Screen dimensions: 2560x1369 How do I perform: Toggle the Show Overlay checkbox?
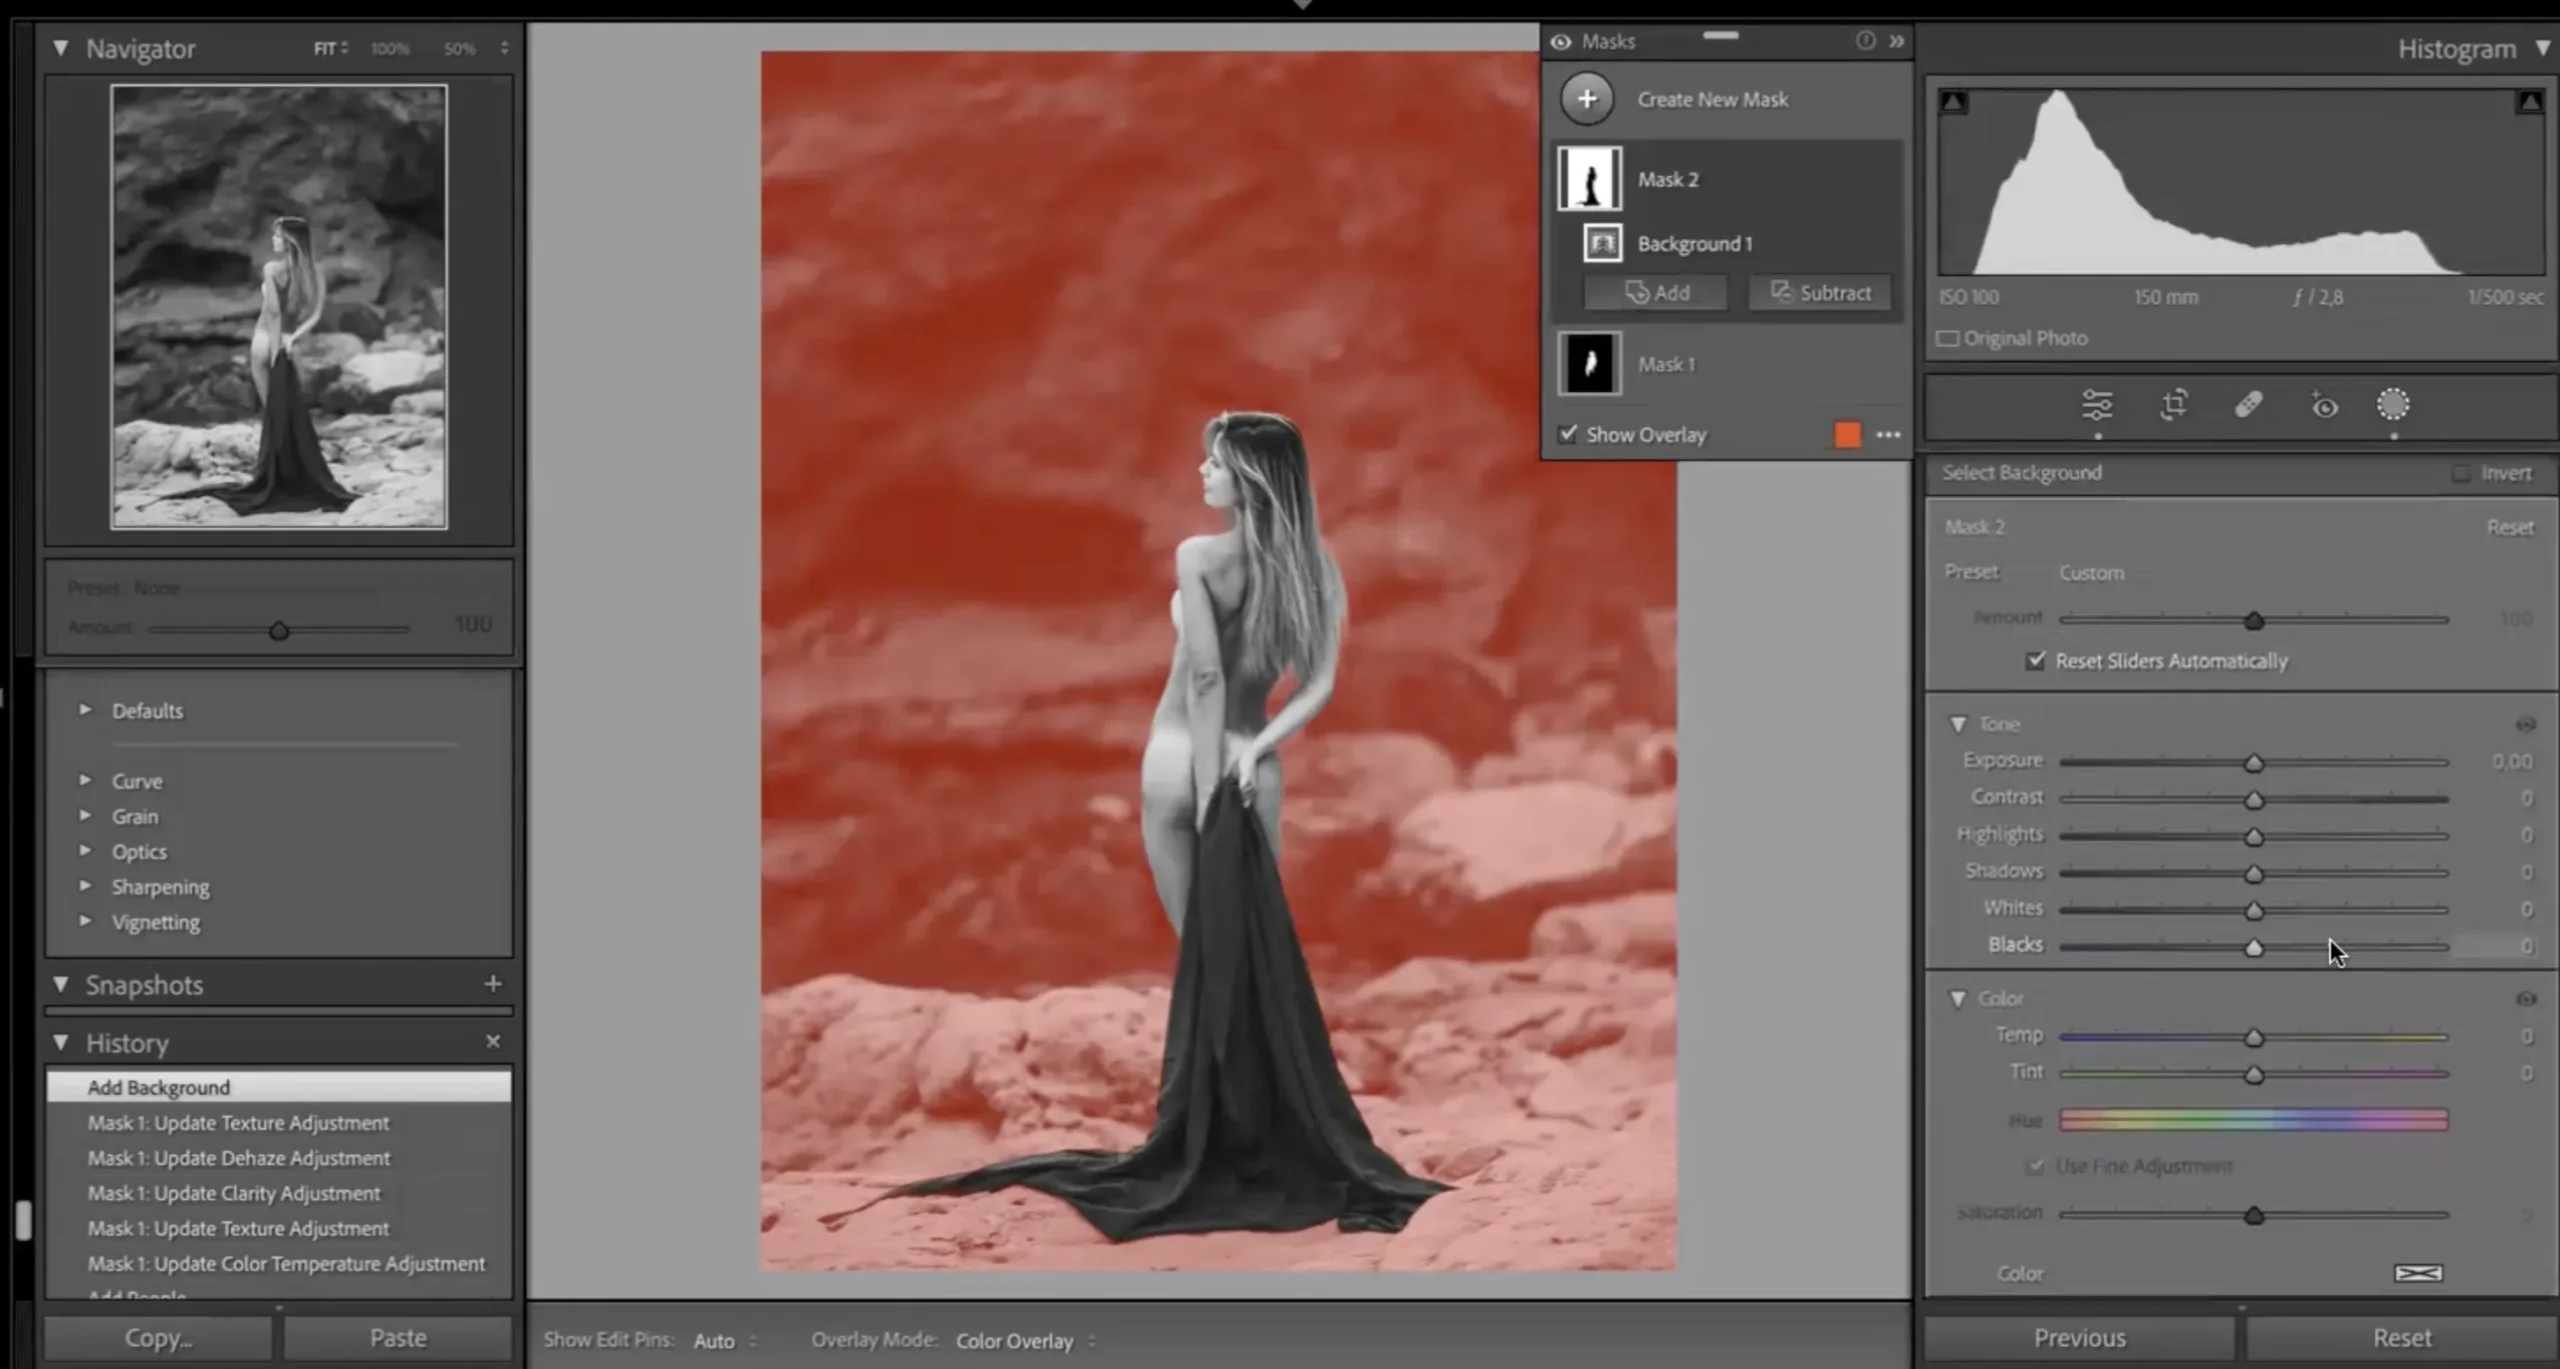(x=1567, y=434)
